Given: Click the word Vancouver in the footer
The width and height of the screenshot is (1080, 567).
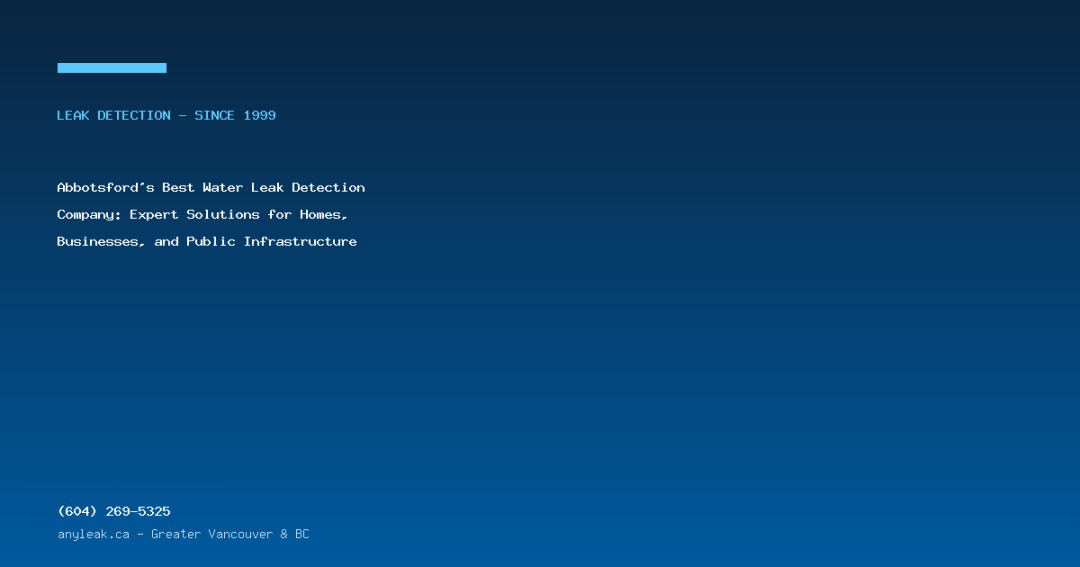Looking at the screenshot, I should pos(240,534).
